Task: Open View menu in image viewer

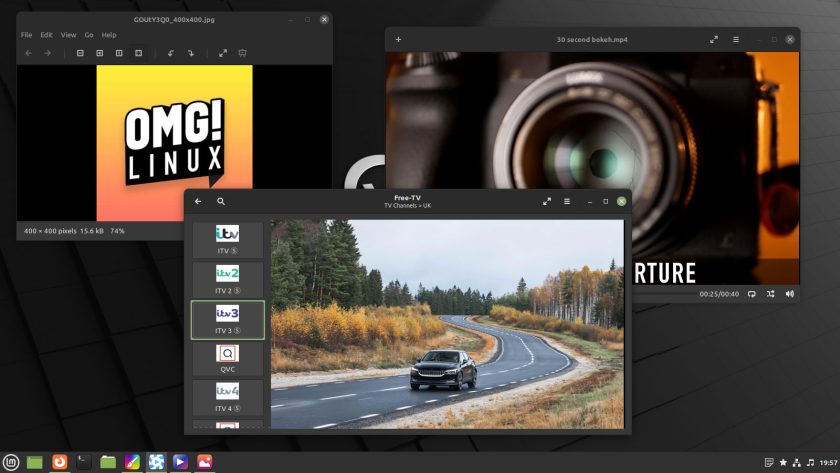Action: tap(68, 35)
